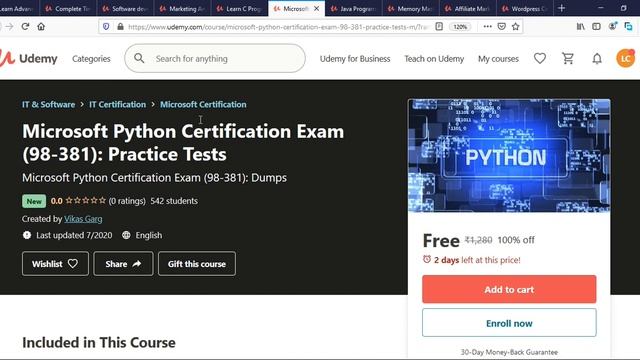Switch to the Software dev tab
This screenshot has width=640, height=360.
(125, 8)
